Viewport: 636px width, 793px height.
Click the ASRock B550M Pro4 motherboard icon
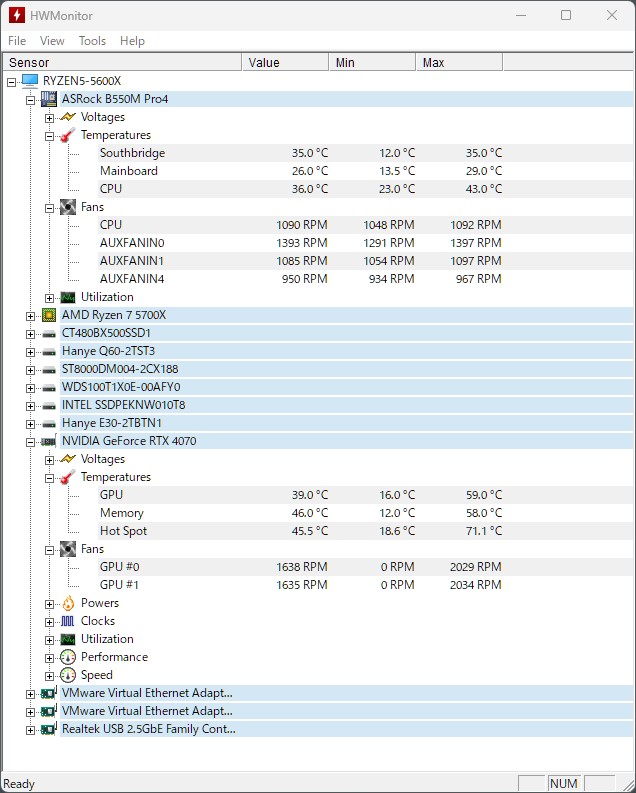pos(49,99)
